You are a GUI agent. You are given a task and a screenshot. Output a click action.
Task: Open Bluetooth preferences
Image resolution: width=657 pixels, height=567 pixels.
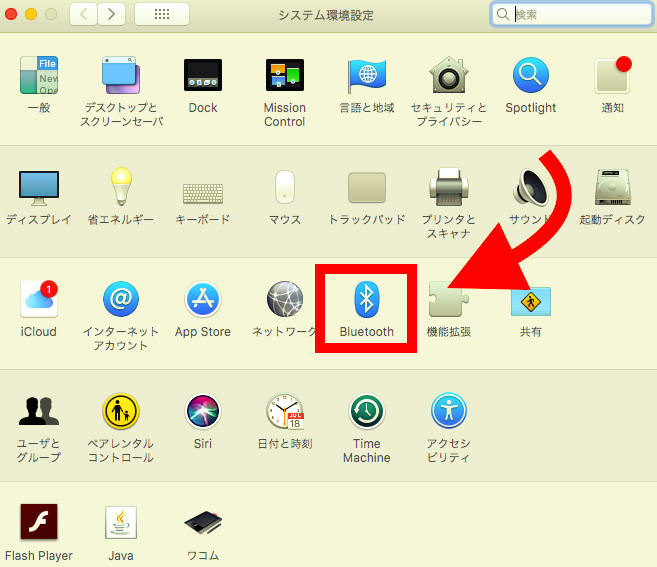[367, 299]
